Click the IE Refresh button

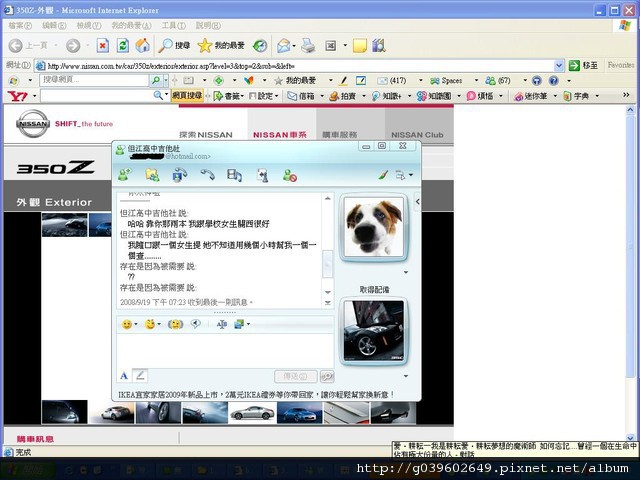[x=122, y=45]
